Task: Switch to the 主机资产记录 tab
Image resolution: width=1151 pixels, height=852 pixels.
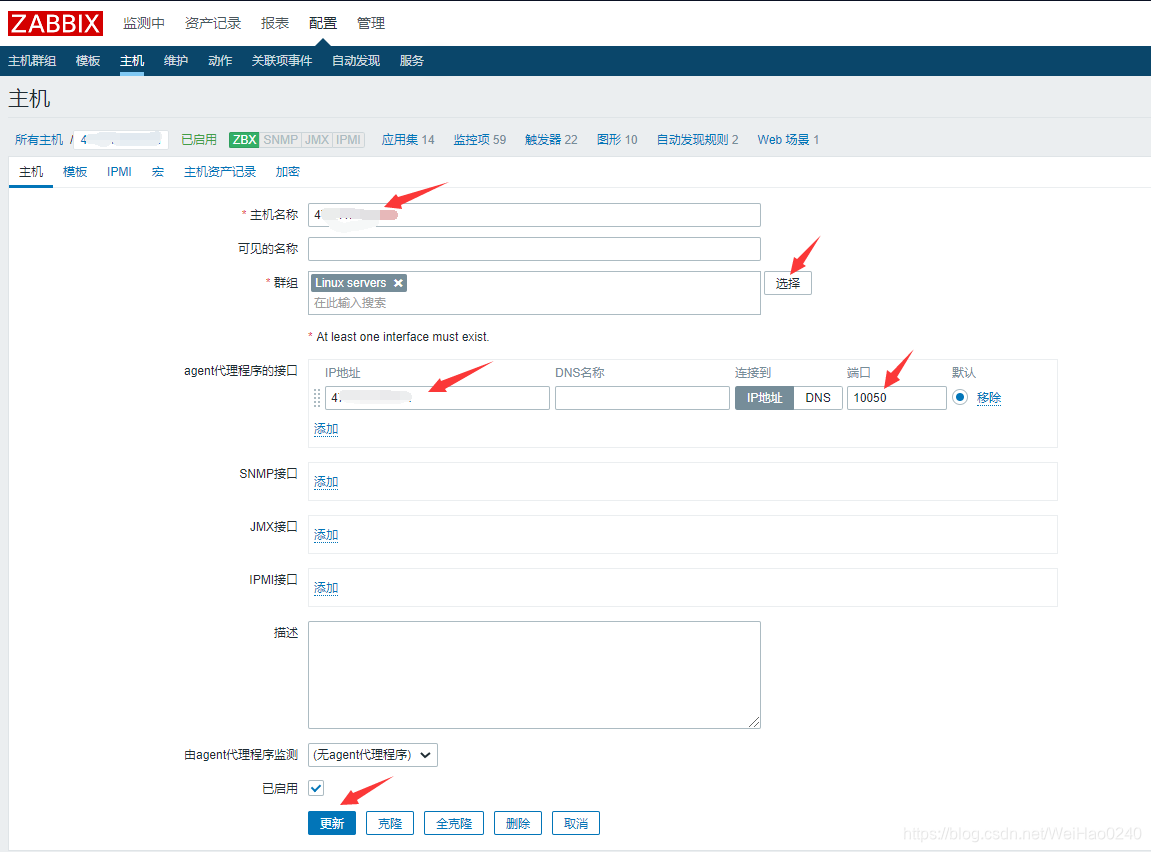Action: point(220,172)
